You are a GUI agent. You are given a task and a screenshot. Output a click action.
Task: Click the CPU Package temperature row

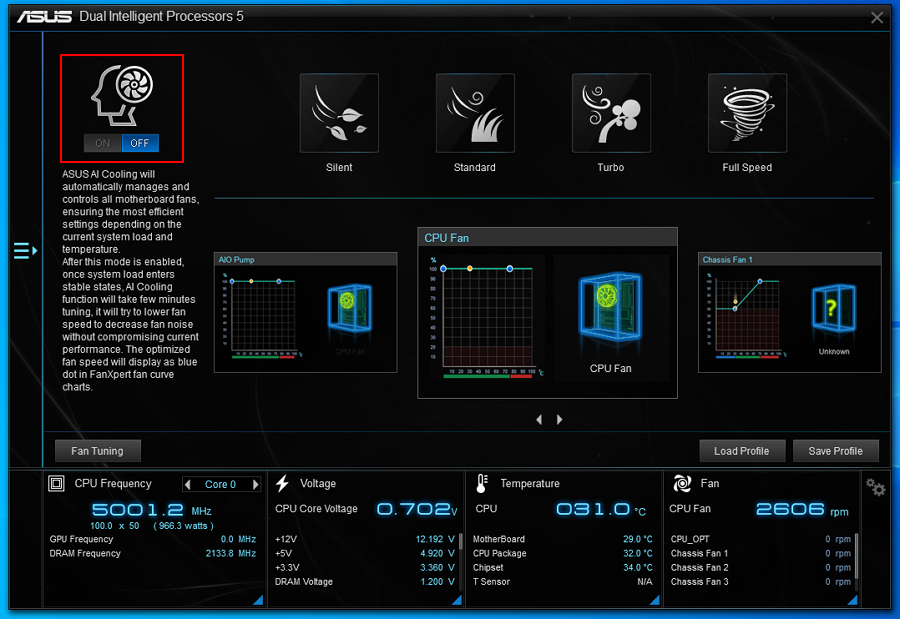pyautogui.click(x=562, y=554)
